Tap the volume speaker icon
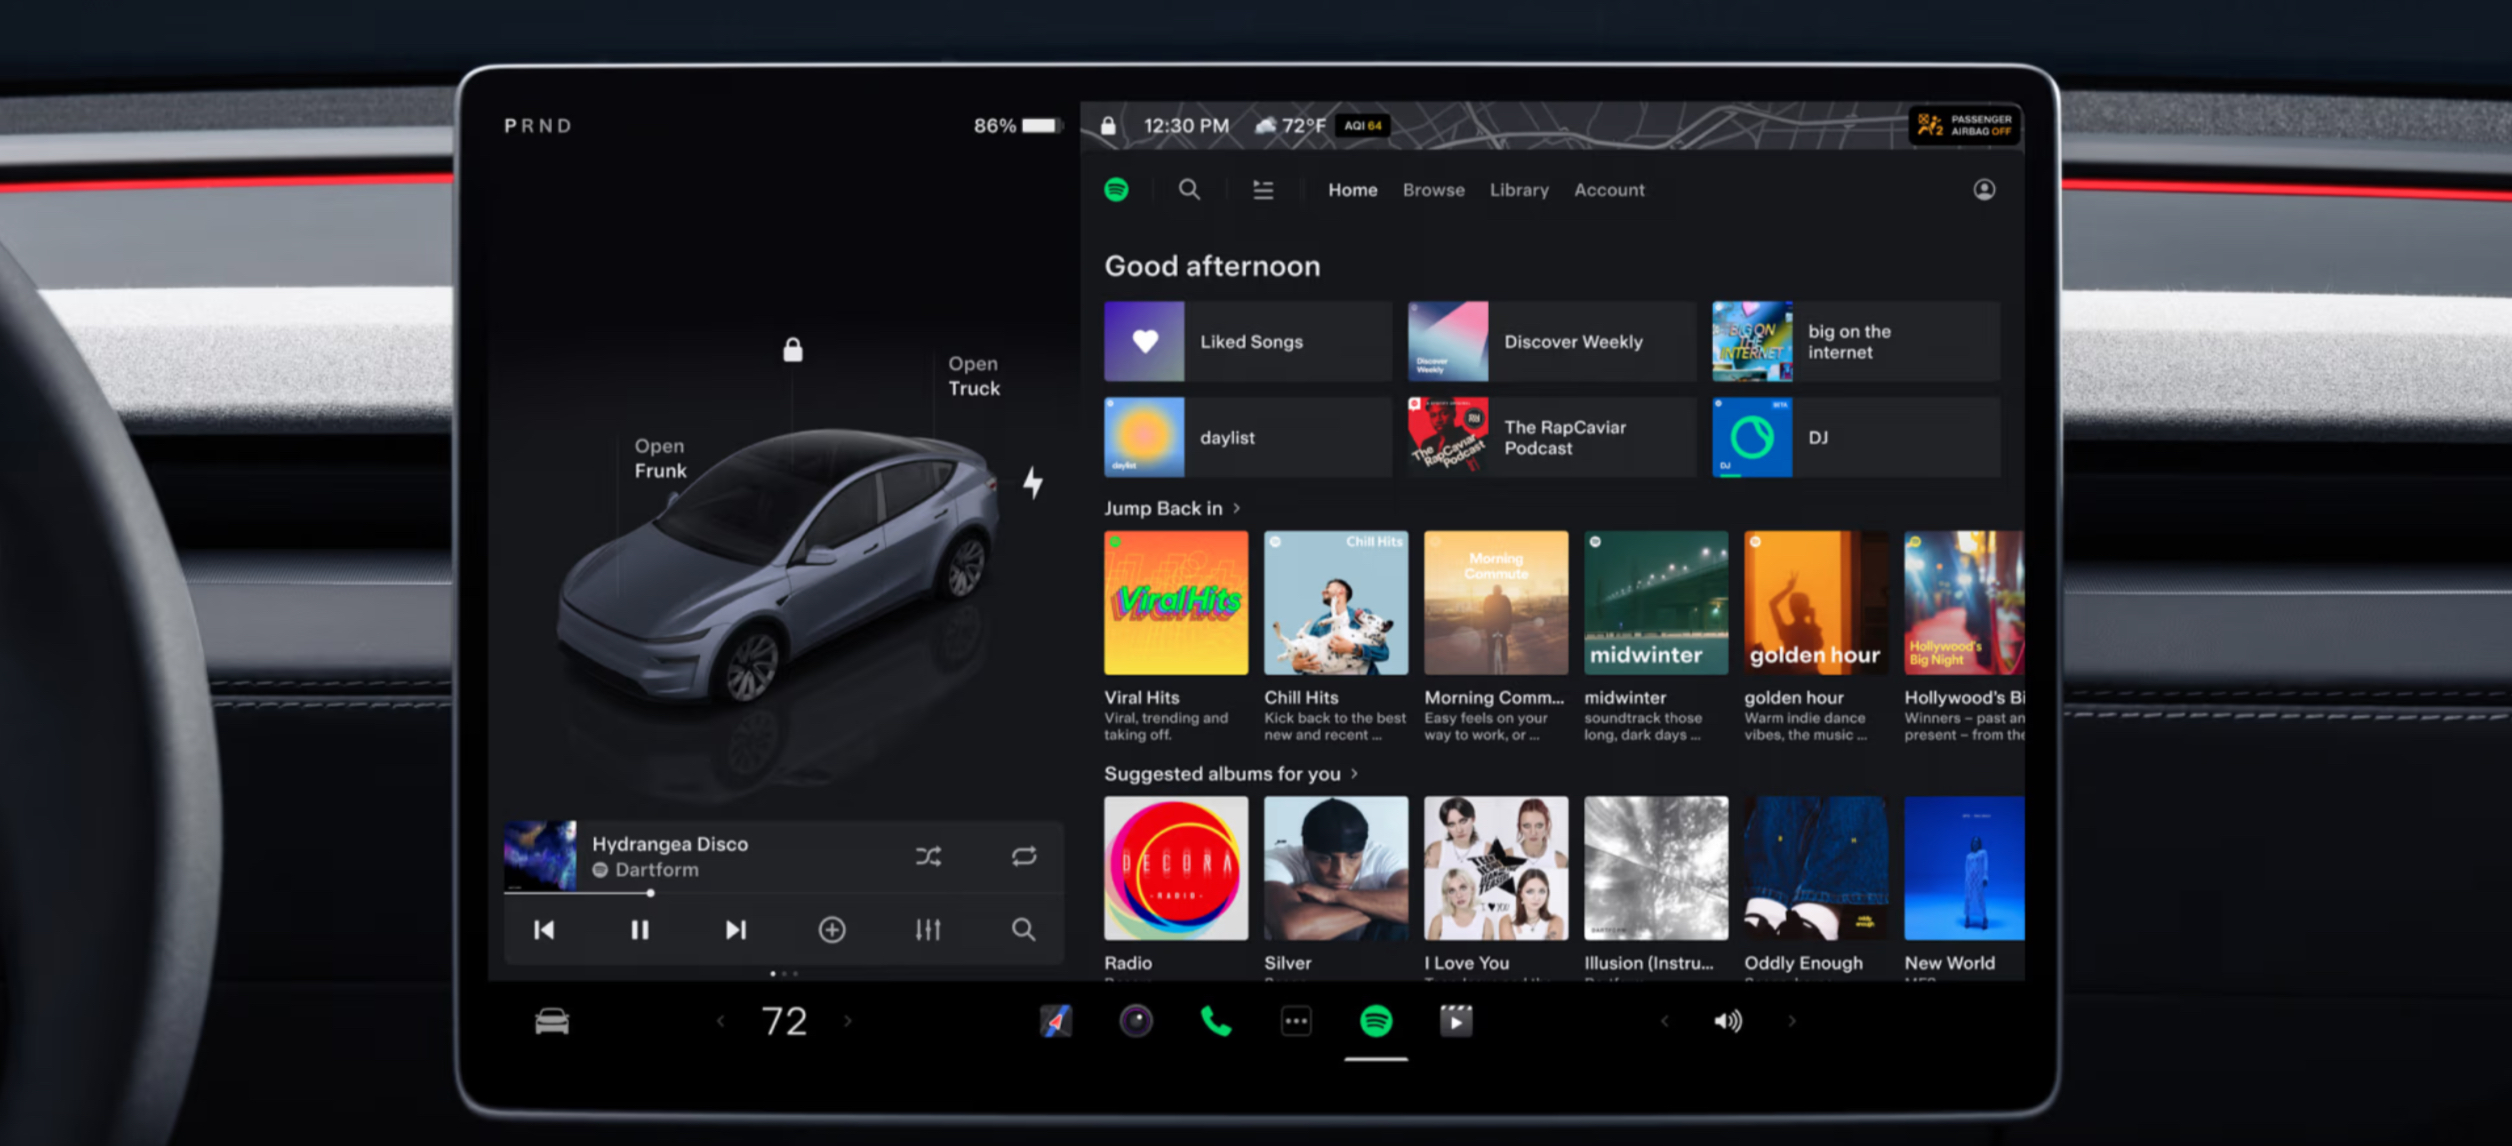The height and width of the screenshot is (1146, 2512). (x=1728, y=1021)
